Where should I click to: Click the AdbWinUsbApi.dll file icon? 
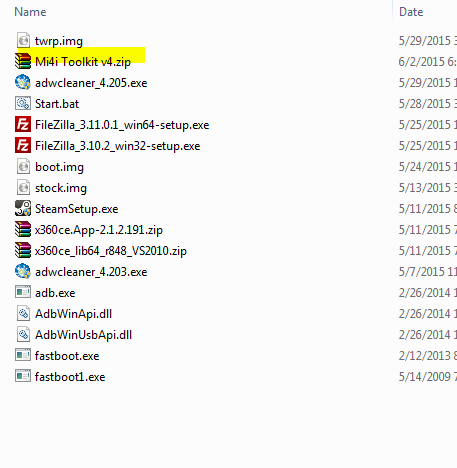coord(23,334)
